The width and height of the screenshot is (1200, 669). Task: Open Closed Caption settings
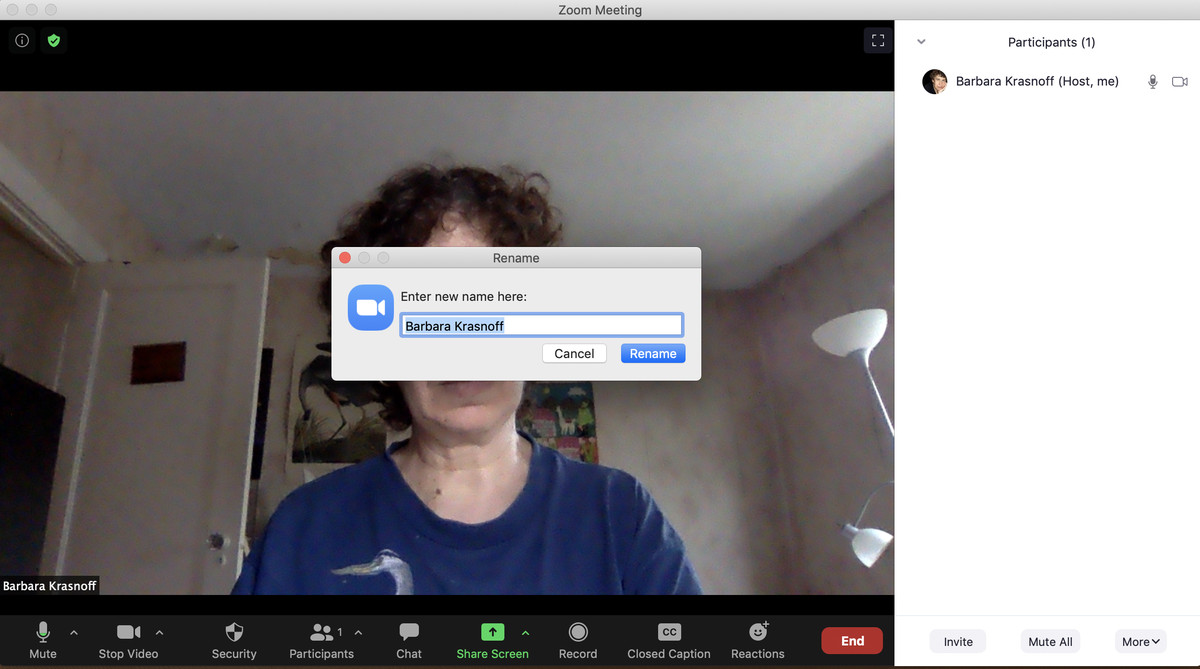(668, 640)
